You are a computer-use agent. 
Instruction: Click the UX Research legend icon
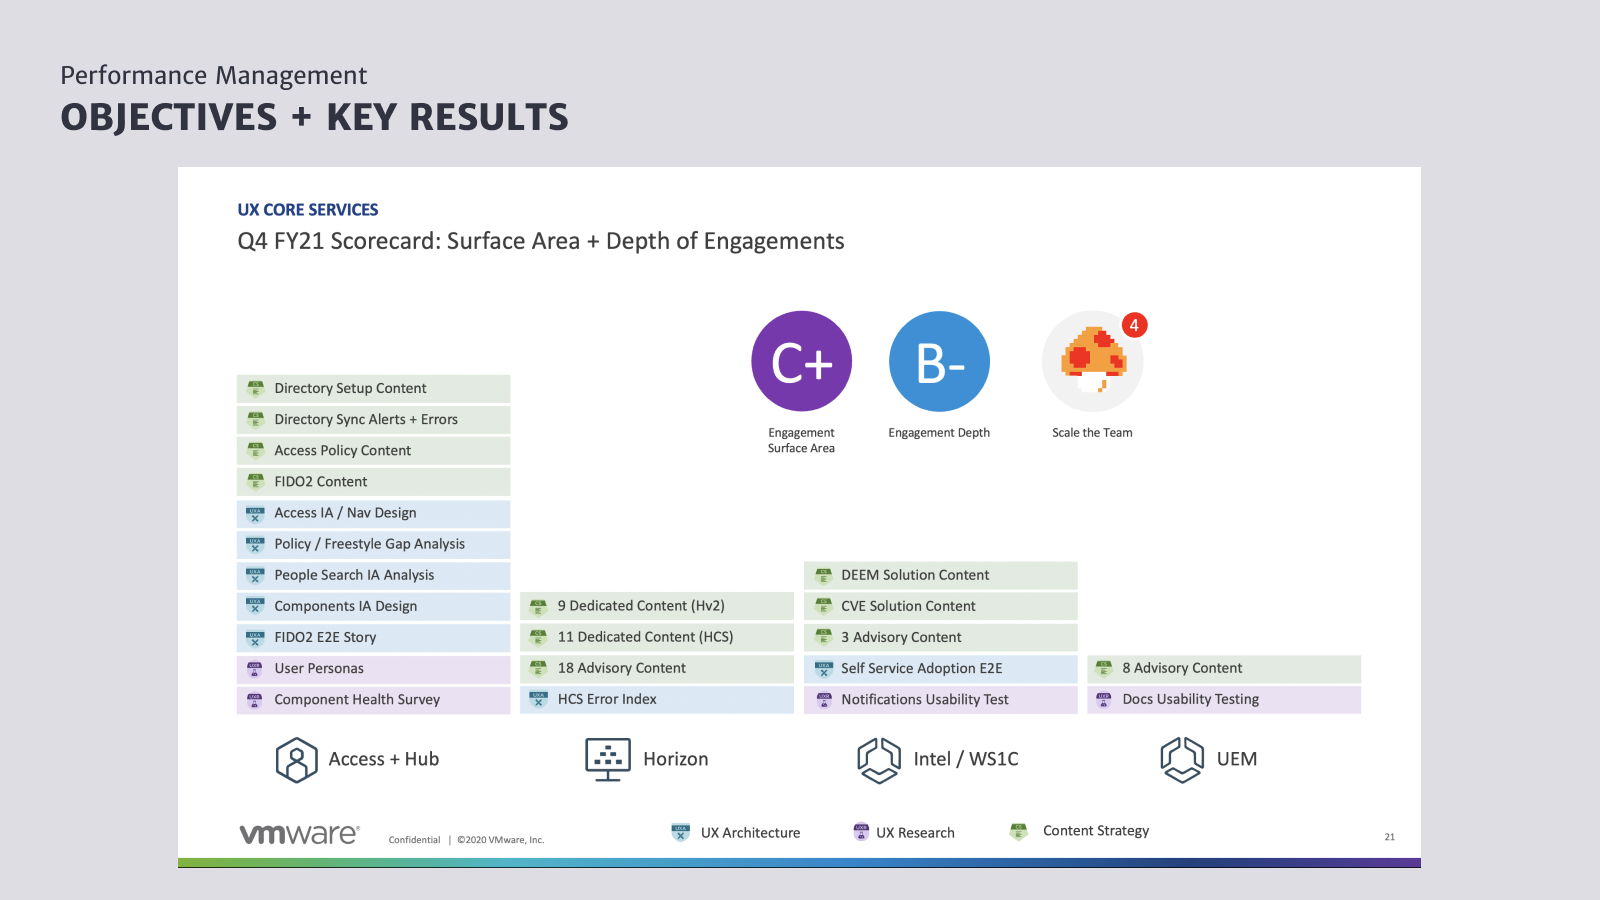[x=861, y=832]
